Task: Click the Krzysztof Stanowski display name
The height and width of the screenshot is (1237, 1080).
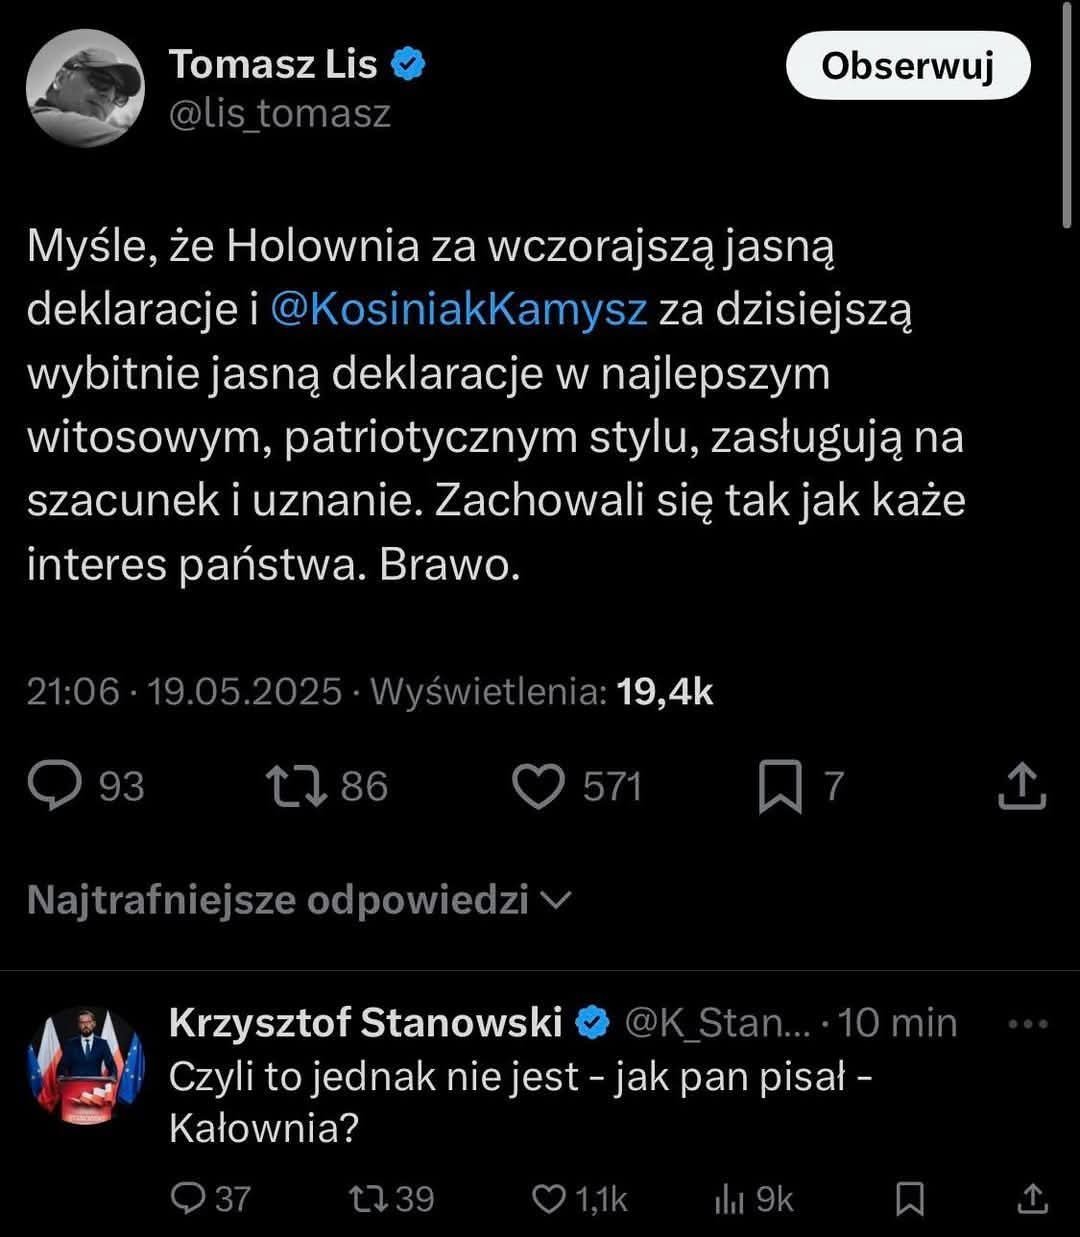Action: (x=365, y=1022)
